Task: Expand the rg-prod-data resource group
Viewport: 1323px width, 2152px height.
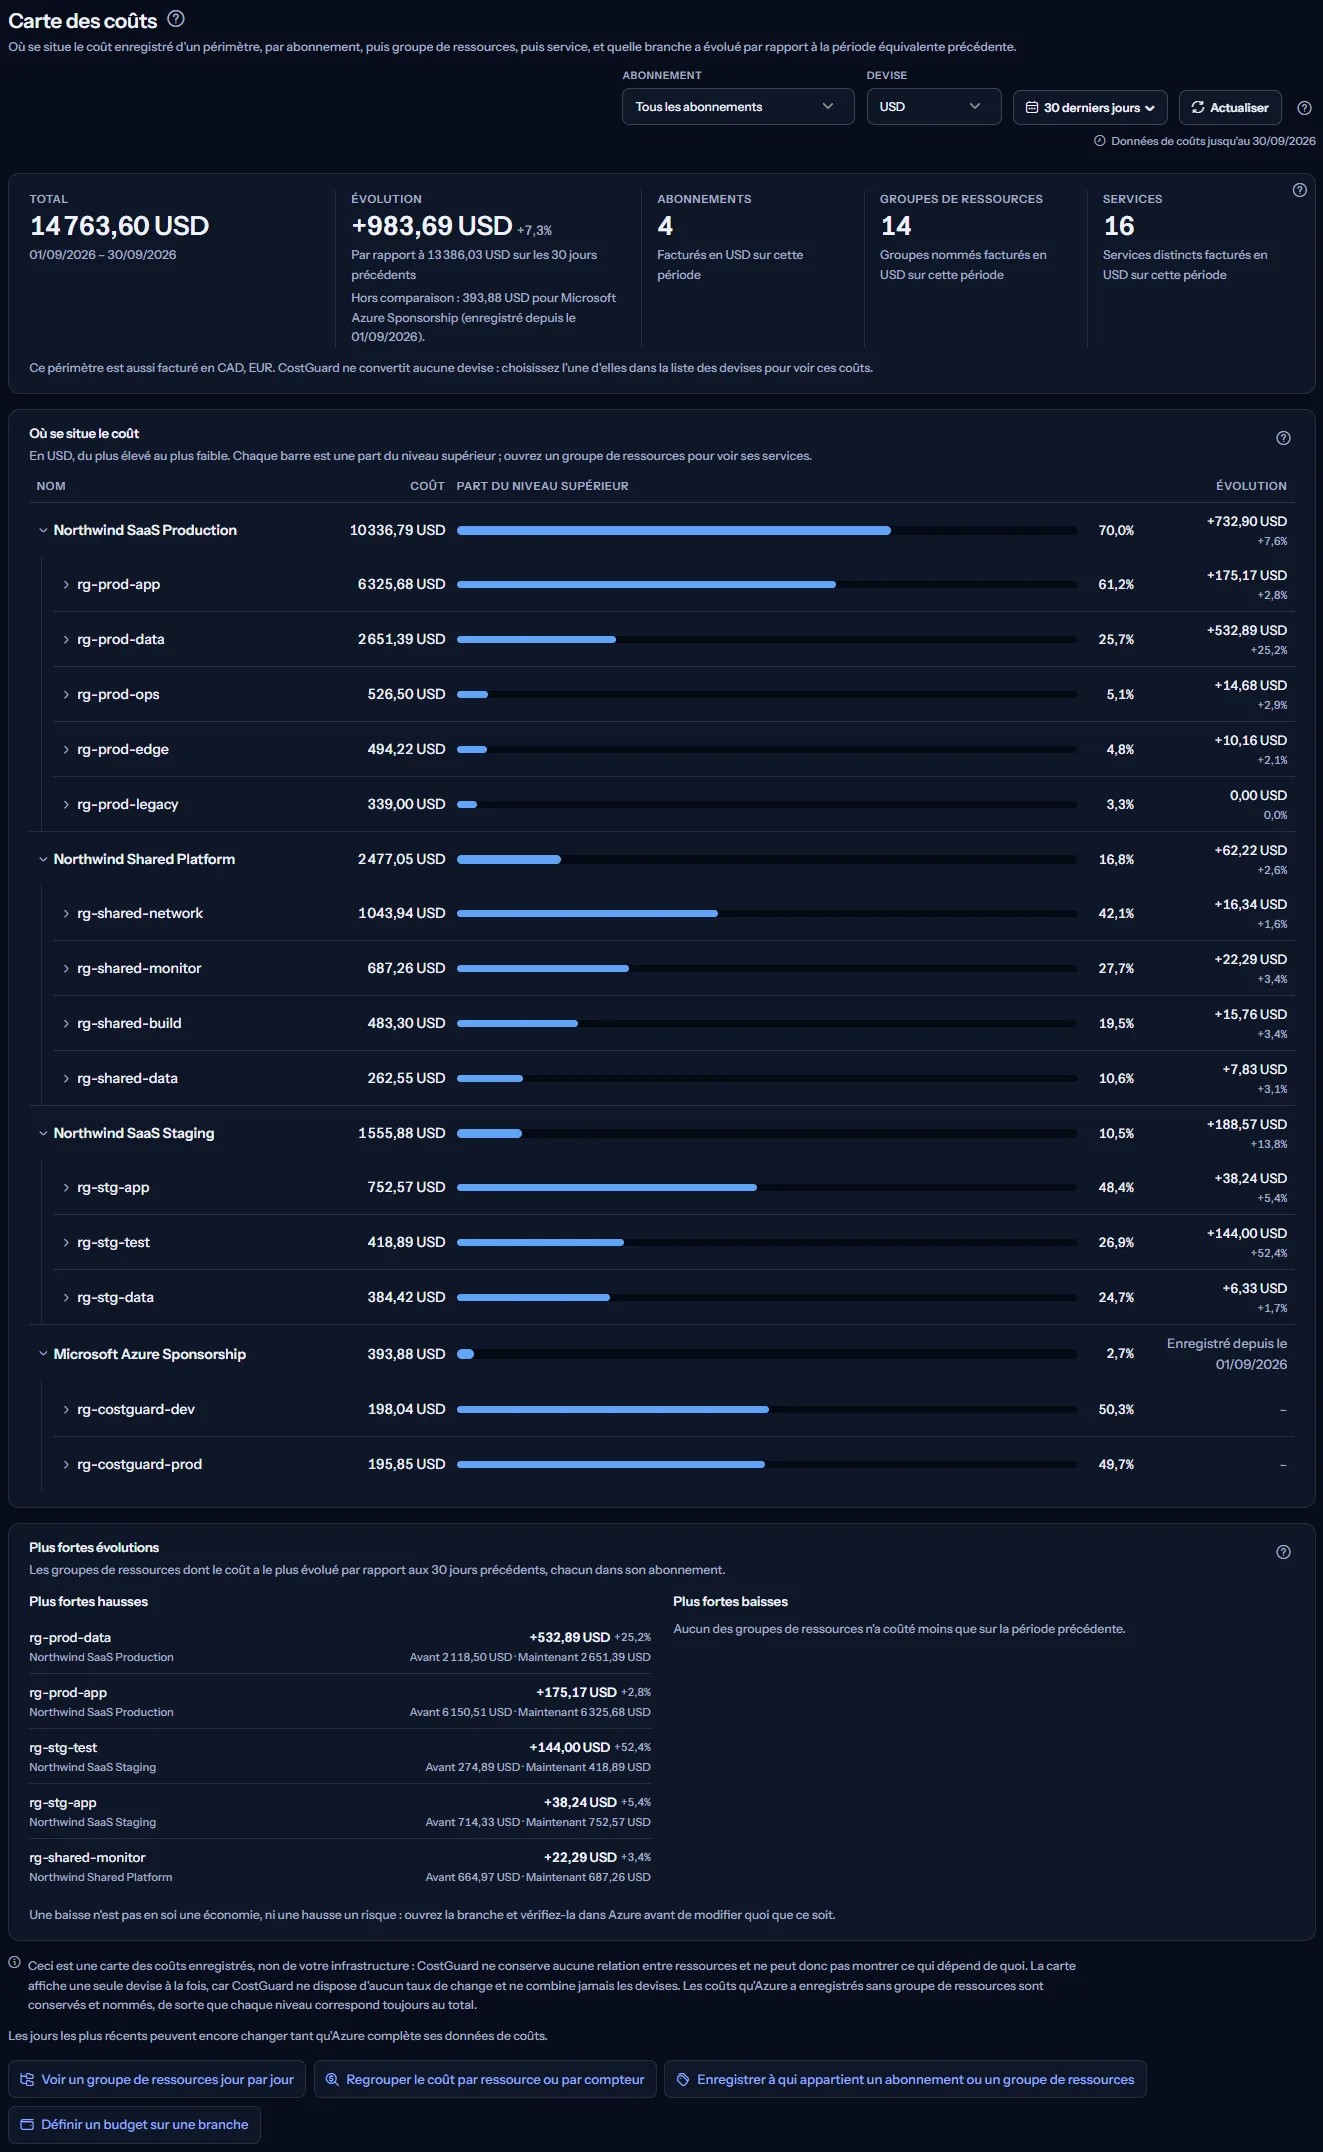Action: [66, 640]
